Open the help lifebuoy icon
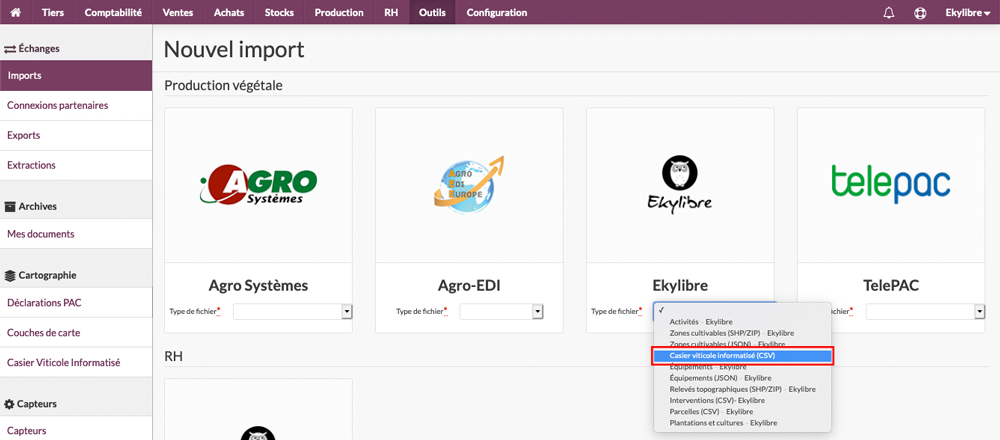The image size is (1000, 440). pyautogui.click(x=920, y=13)
